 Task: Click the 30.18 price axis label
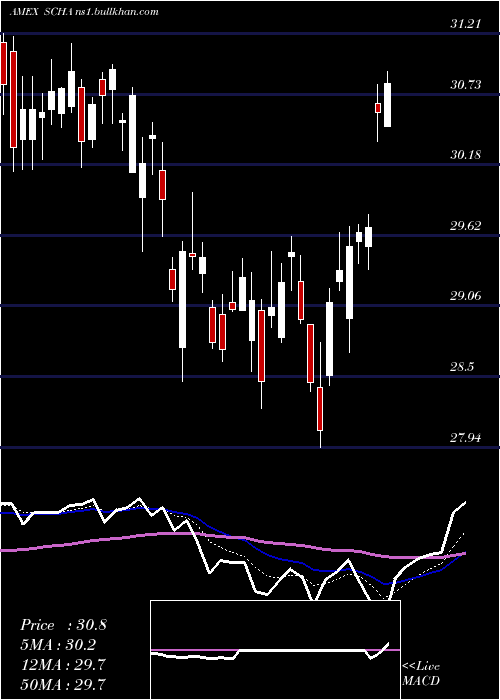click(466, 155)
